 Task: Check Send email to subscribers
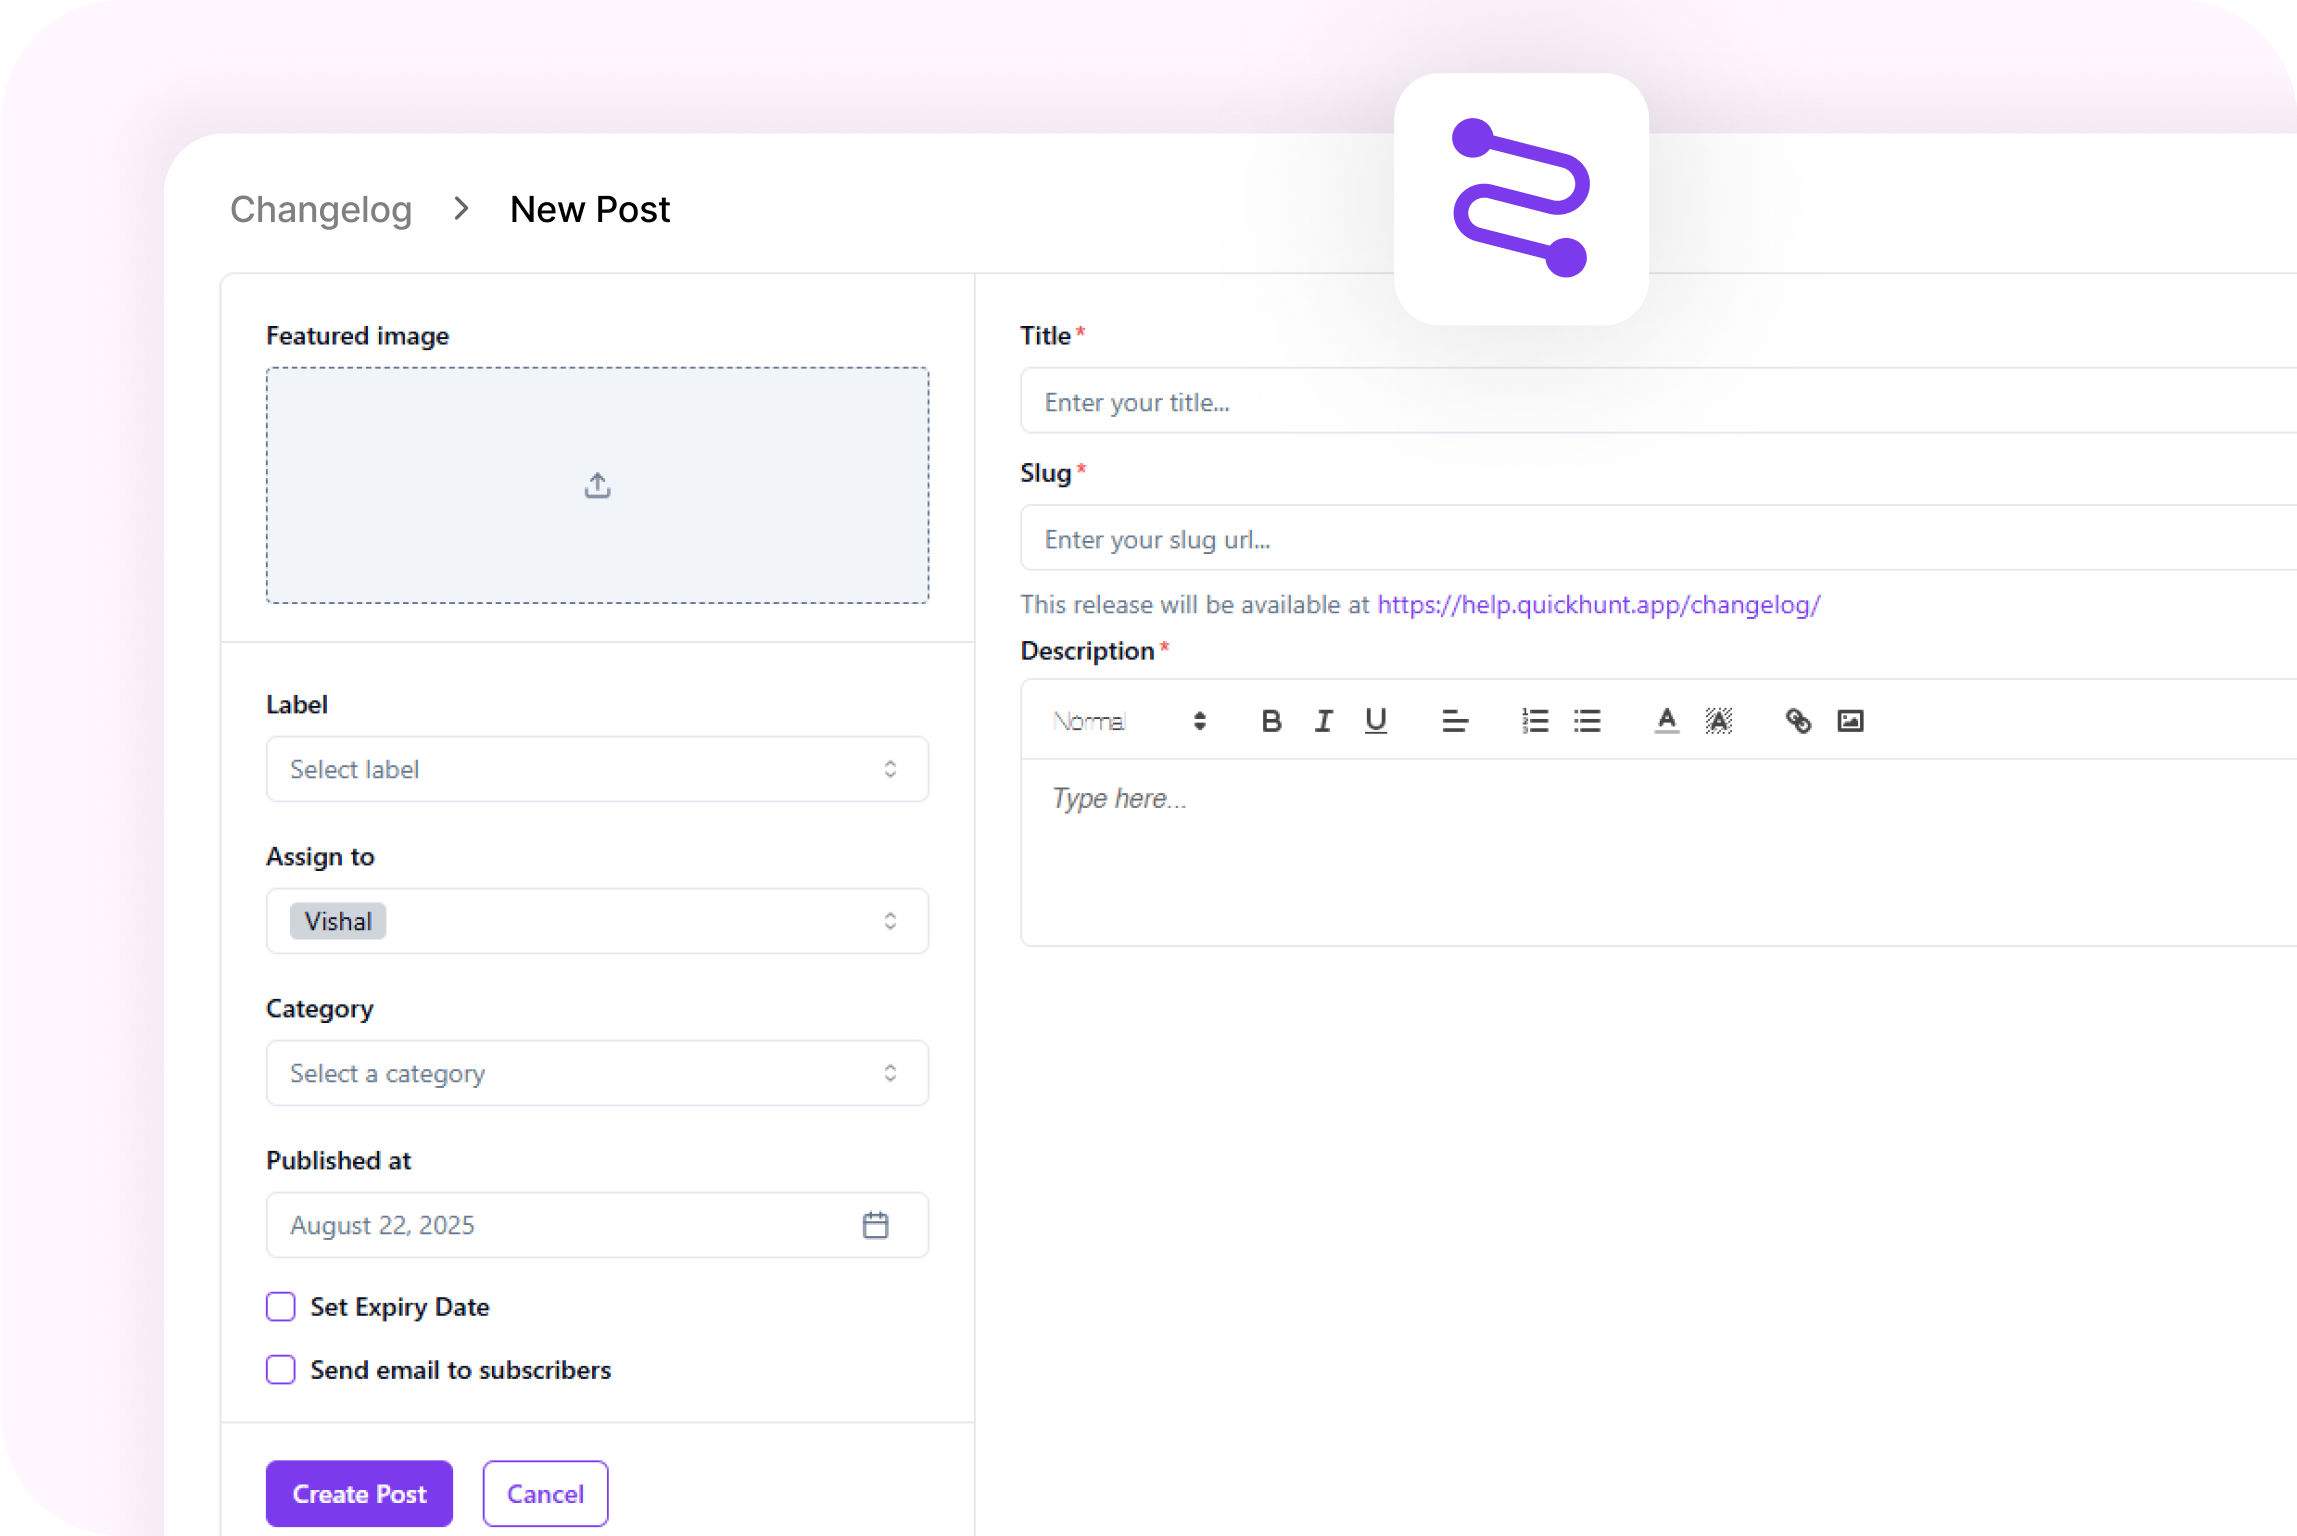(281, 1370)
